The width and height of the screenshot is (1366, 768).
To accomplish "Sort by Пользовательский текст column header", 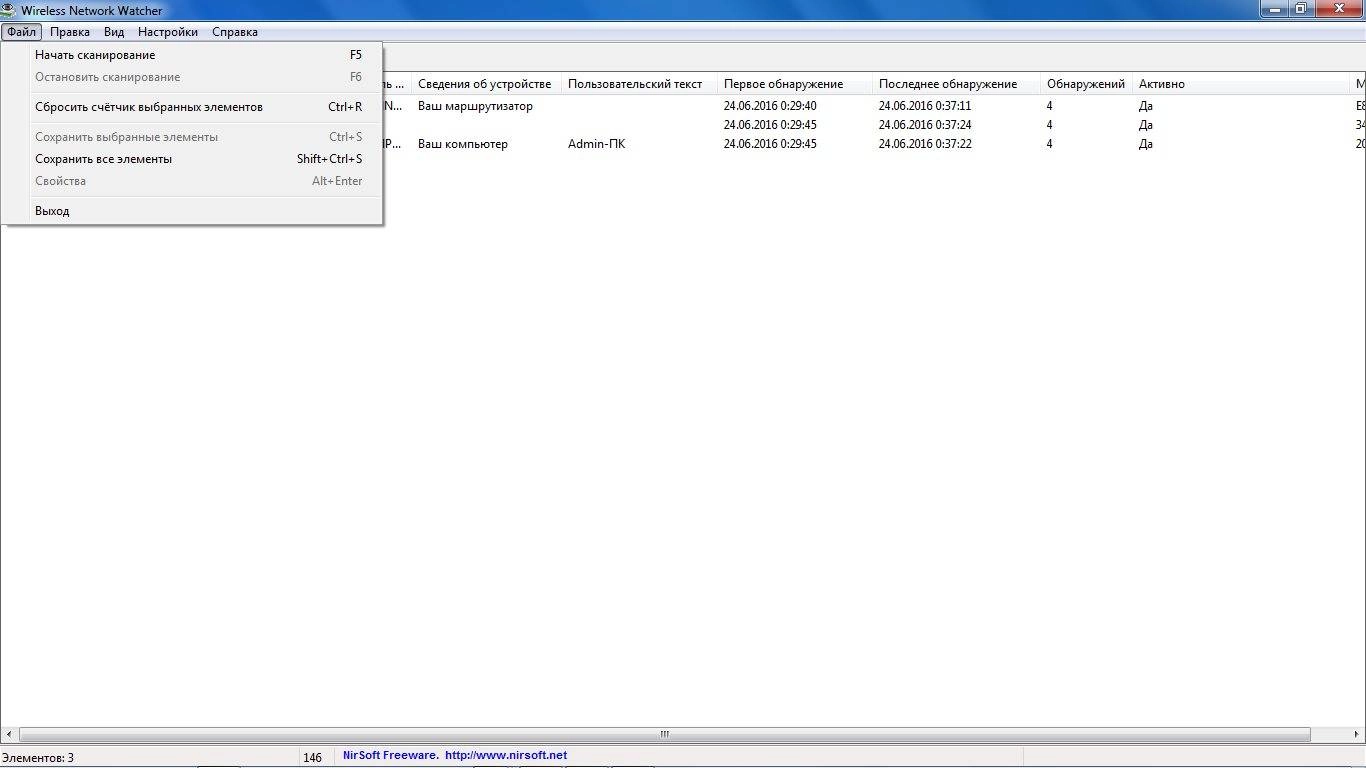I will pos(640,84).
